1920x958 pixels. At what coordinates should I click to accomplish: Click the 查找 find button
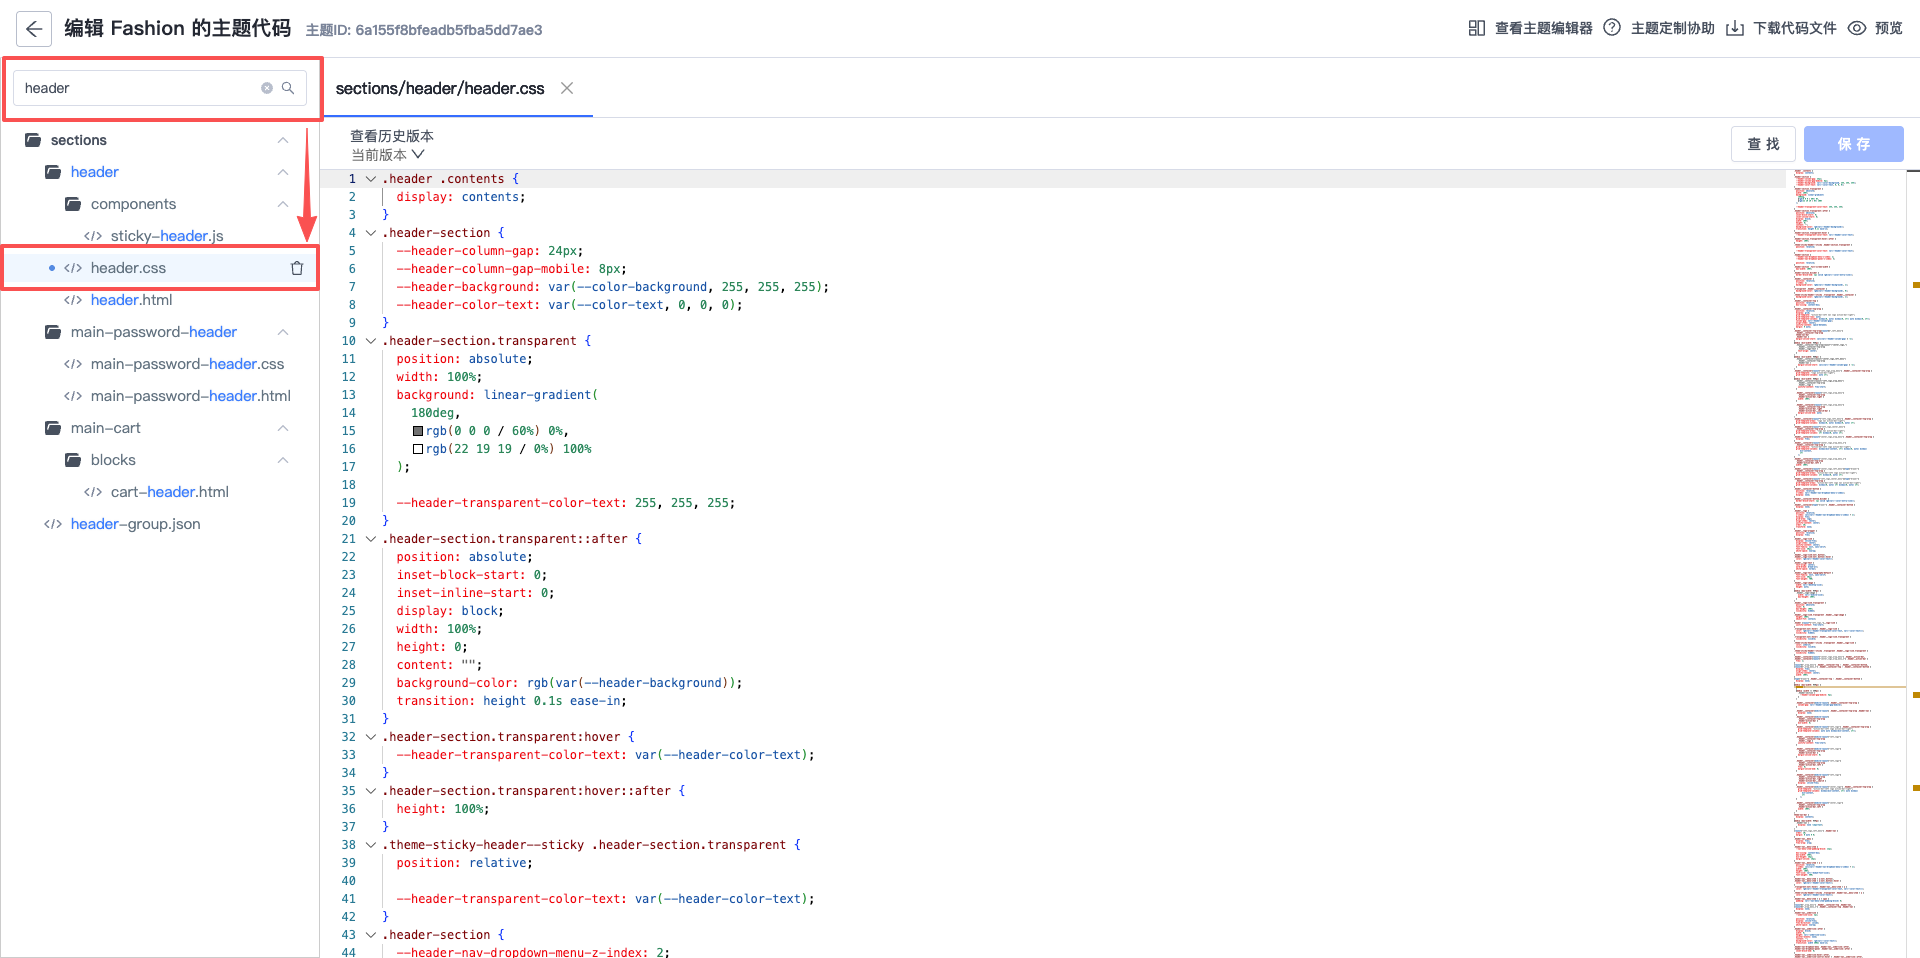(1763, 144)
